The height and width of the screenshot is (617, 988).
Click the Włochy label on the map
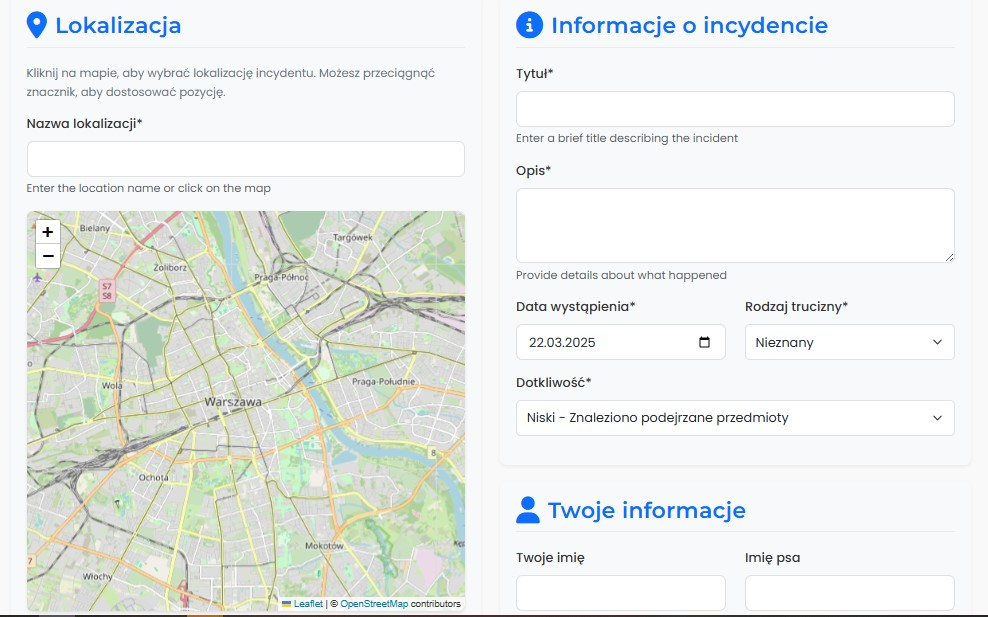pos(98,576)
